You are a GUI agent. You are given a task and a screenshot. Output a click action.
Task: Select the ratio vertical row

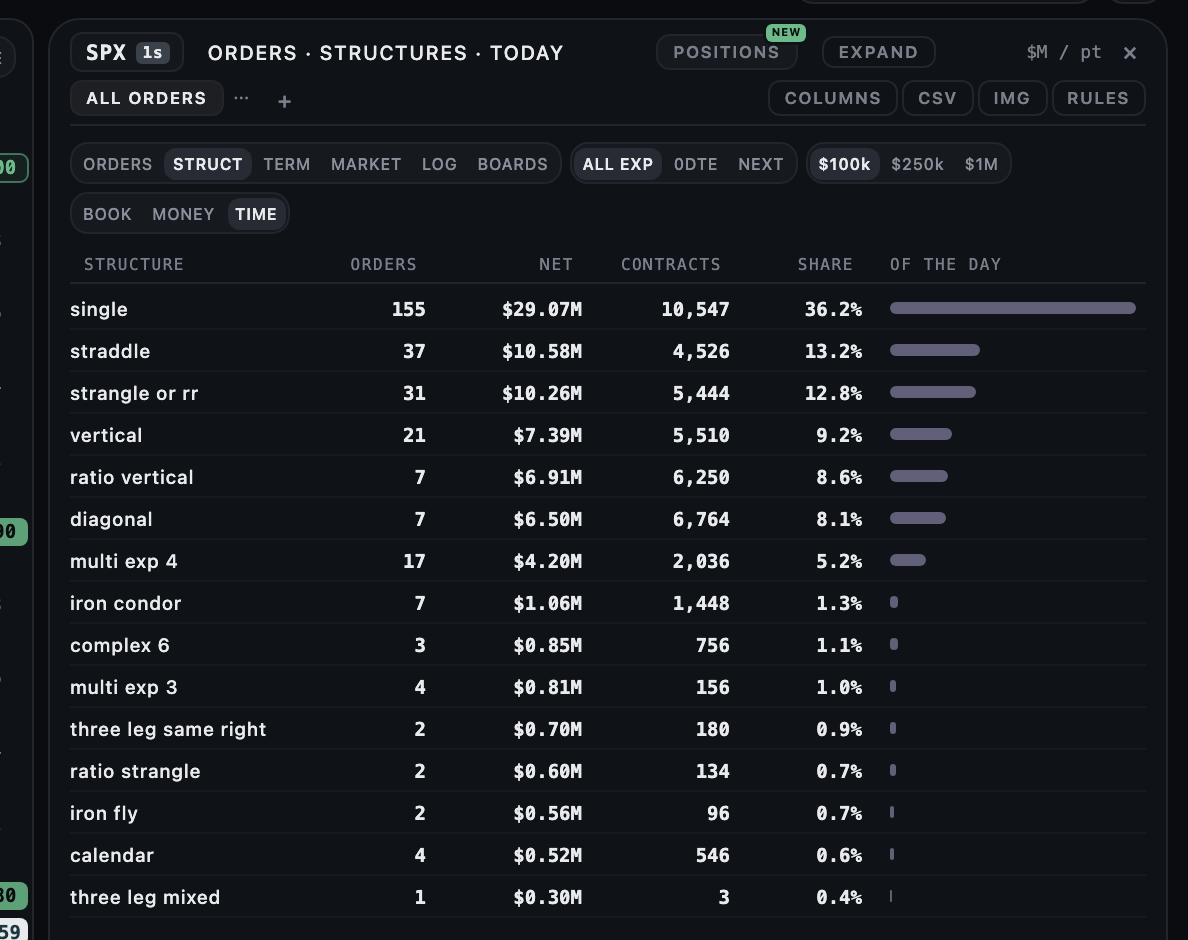coord(608,476)
